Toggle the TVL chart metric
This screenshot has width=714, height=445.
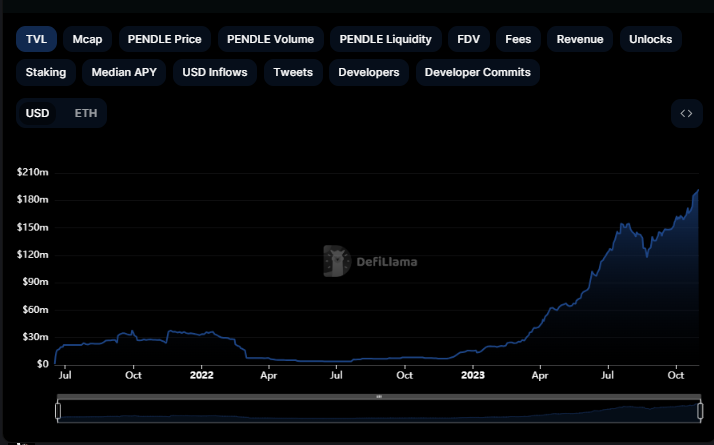coord(36,39)
